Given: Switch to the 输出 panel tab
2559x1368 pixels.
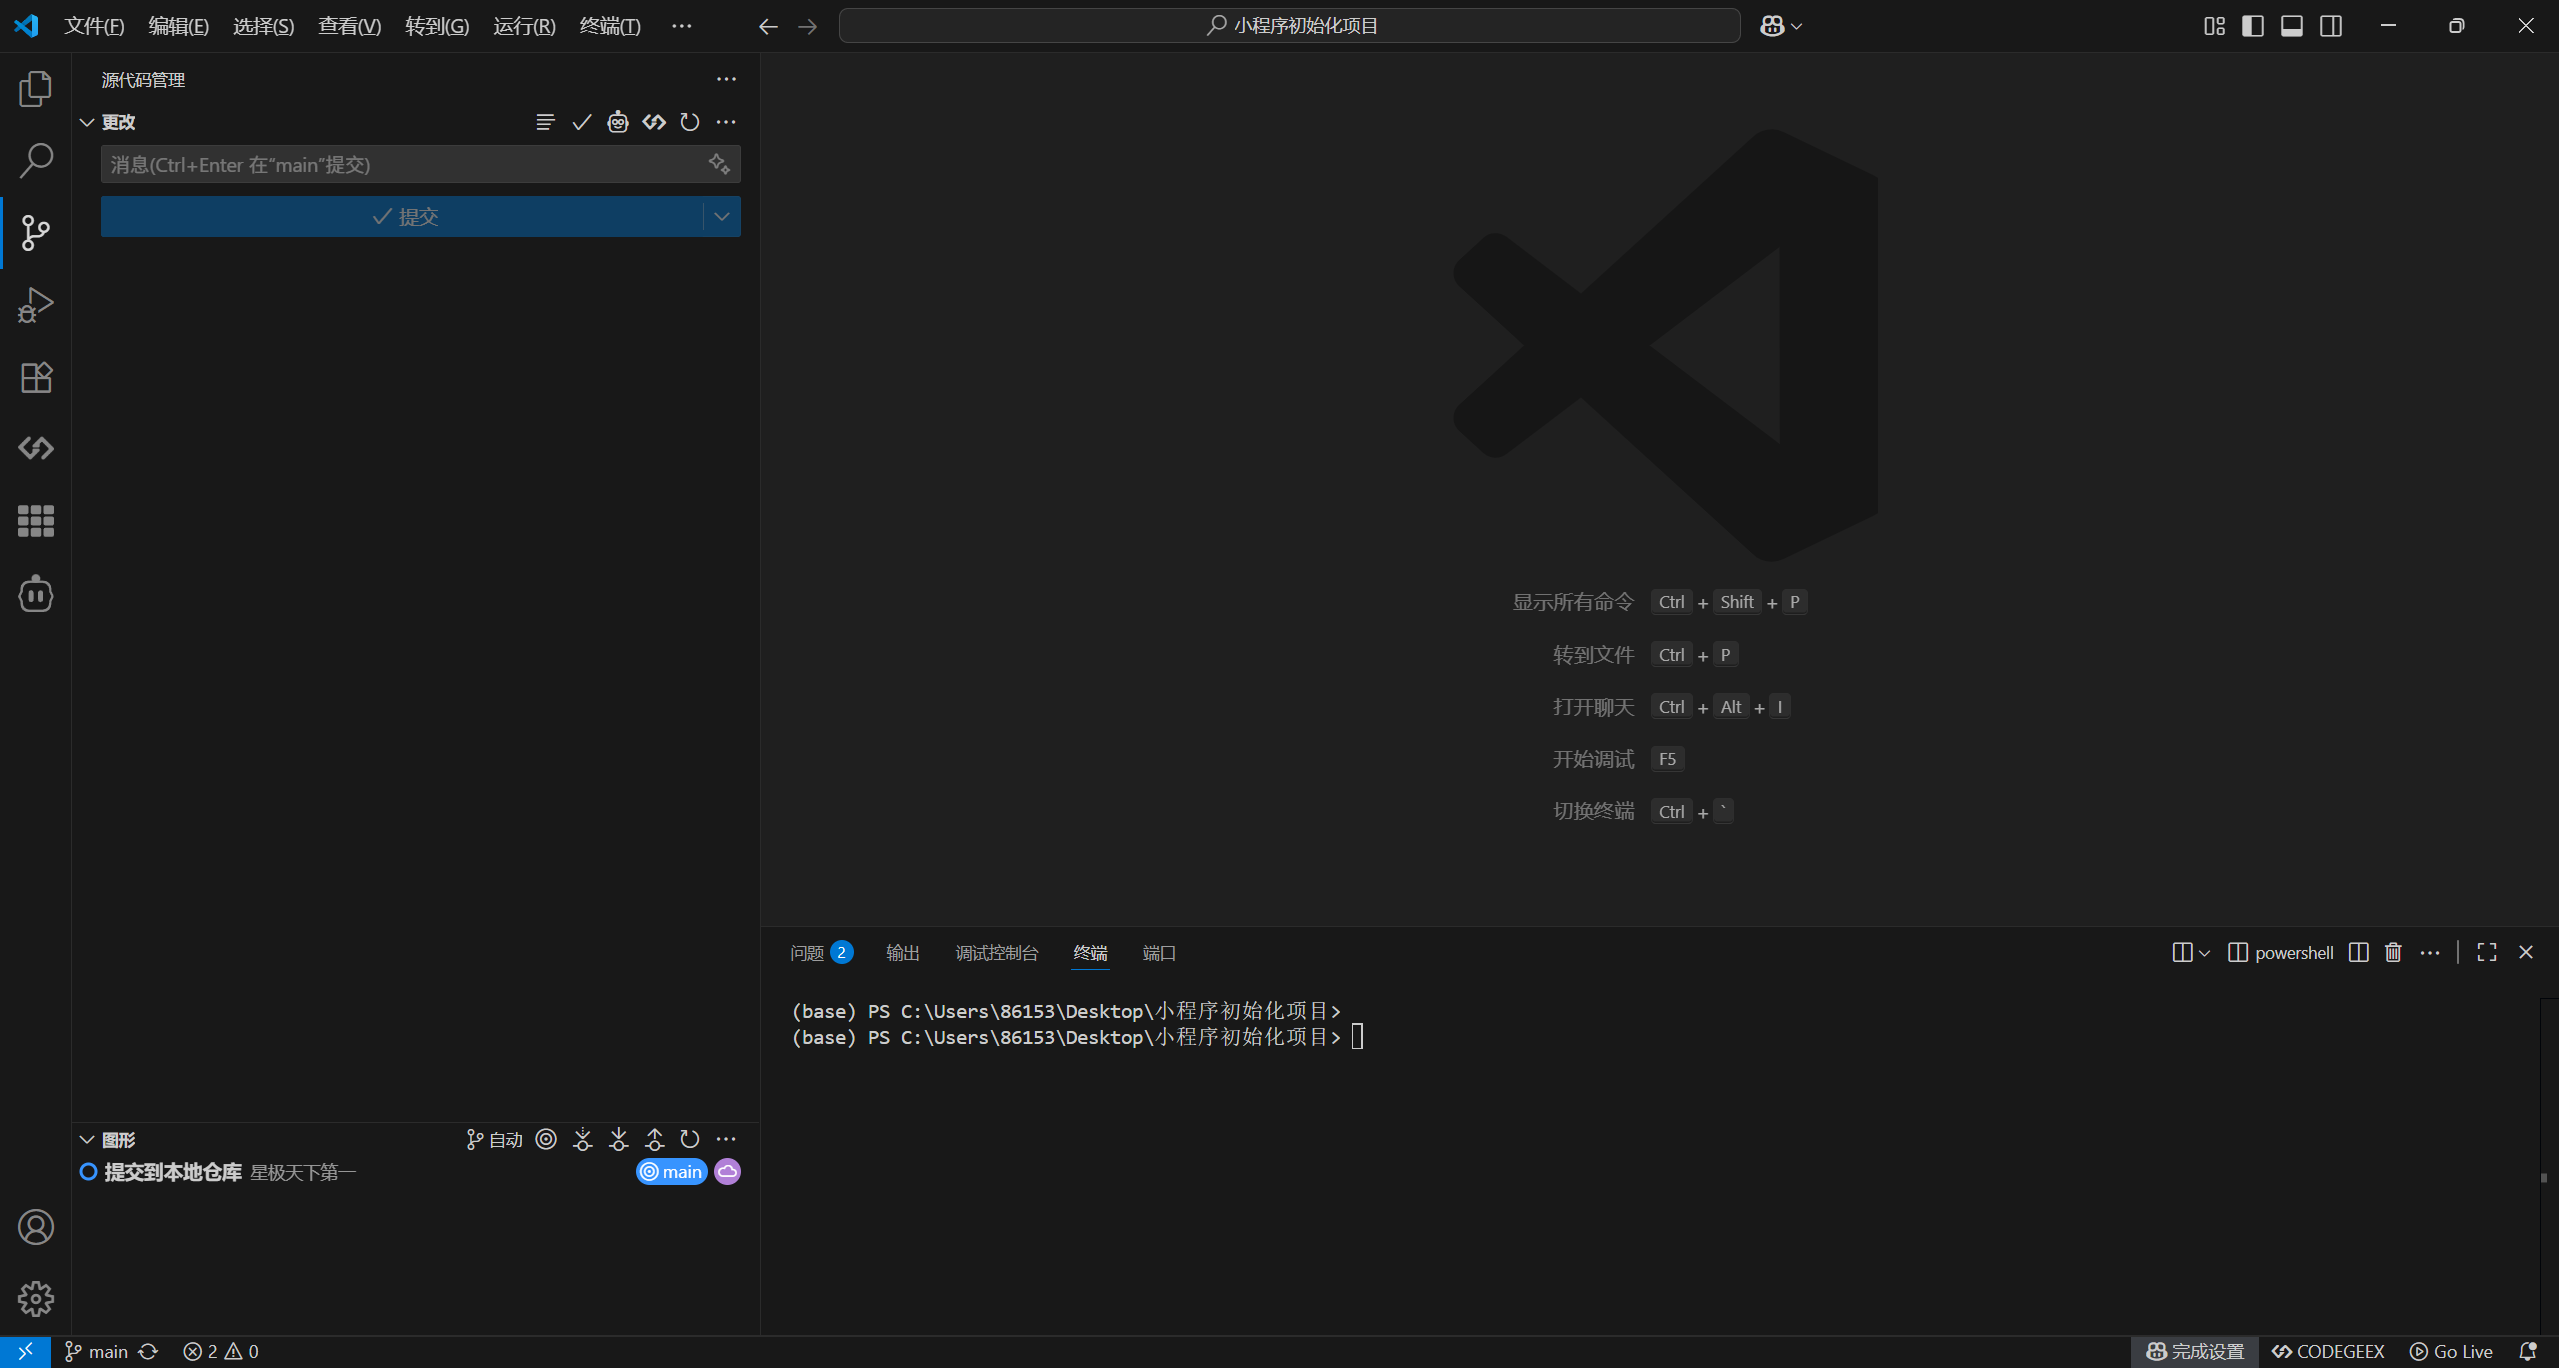Looking at the screenshot, I should coord(903,952).
